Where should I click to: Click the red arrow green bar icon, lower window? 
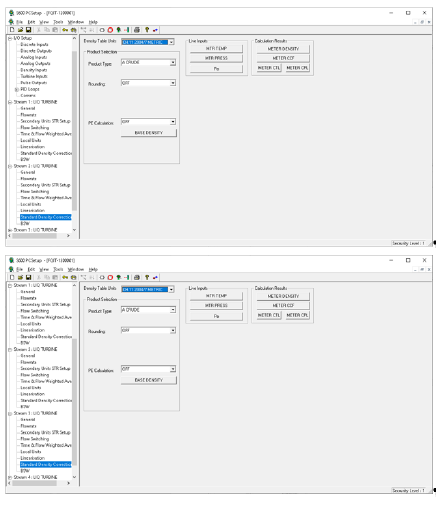[127, 277]
